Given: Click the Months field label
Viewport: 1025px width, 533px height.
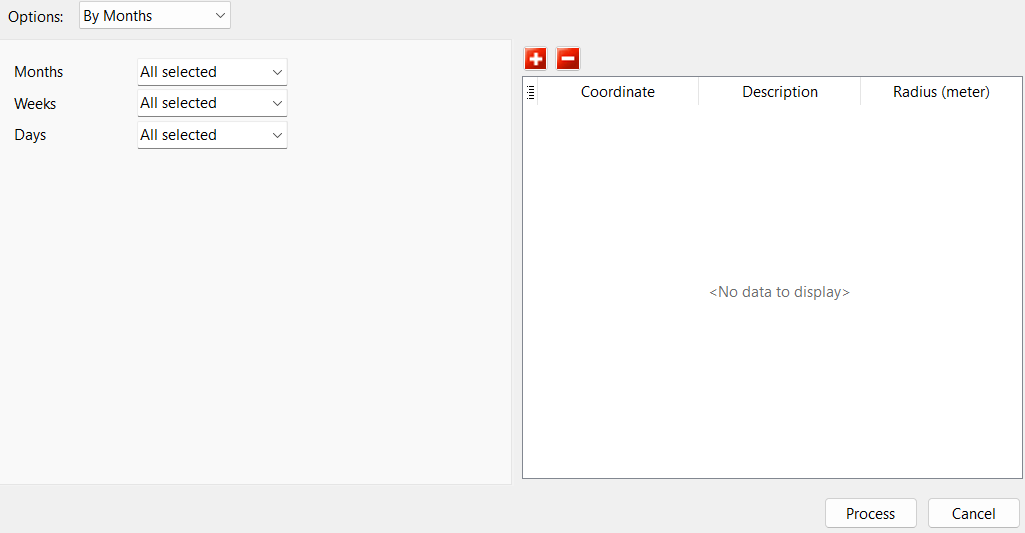Looking at the screenshot, I should pyautogui.click(x=39, y=72).
